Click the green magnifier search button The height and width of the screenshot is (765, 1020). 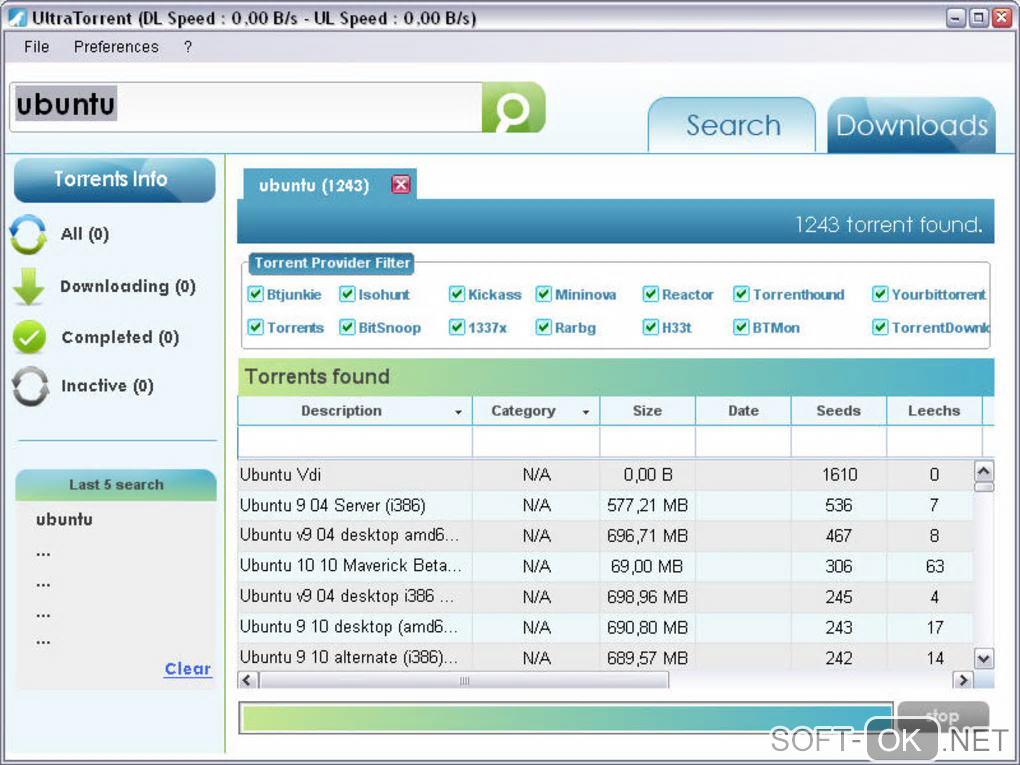[x=513, y=107]
